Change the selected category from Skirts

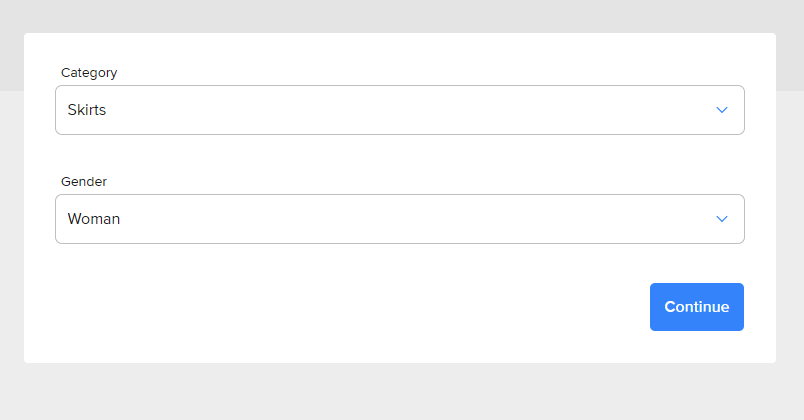(x=400, y=110)
